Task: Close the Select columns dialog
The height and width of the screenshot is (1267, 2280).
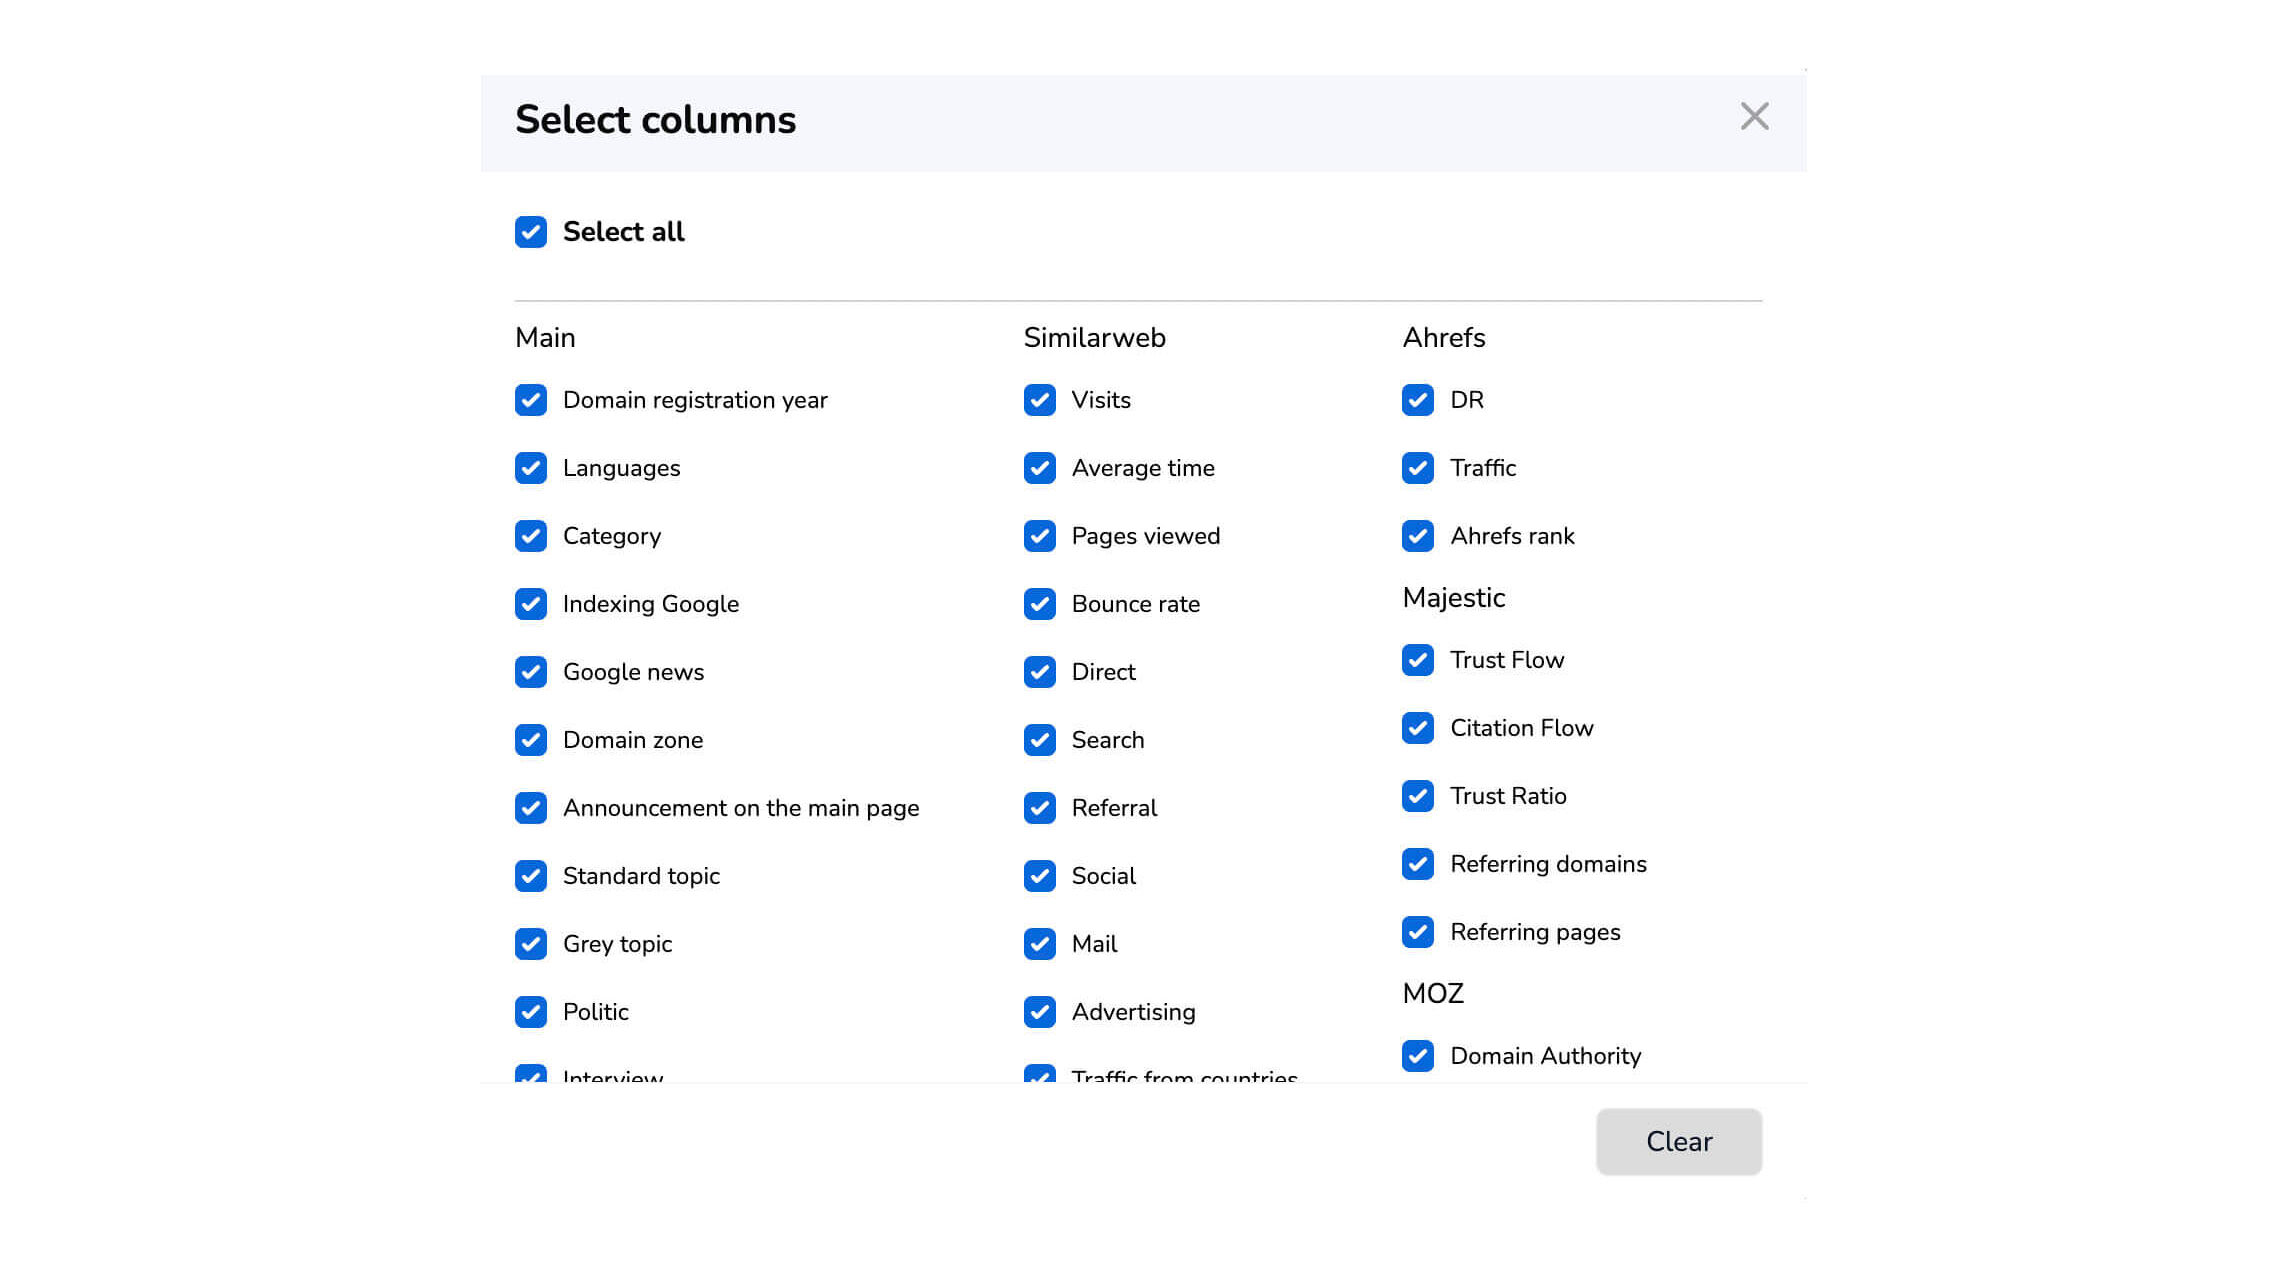Action: [x=1754, y=117]
